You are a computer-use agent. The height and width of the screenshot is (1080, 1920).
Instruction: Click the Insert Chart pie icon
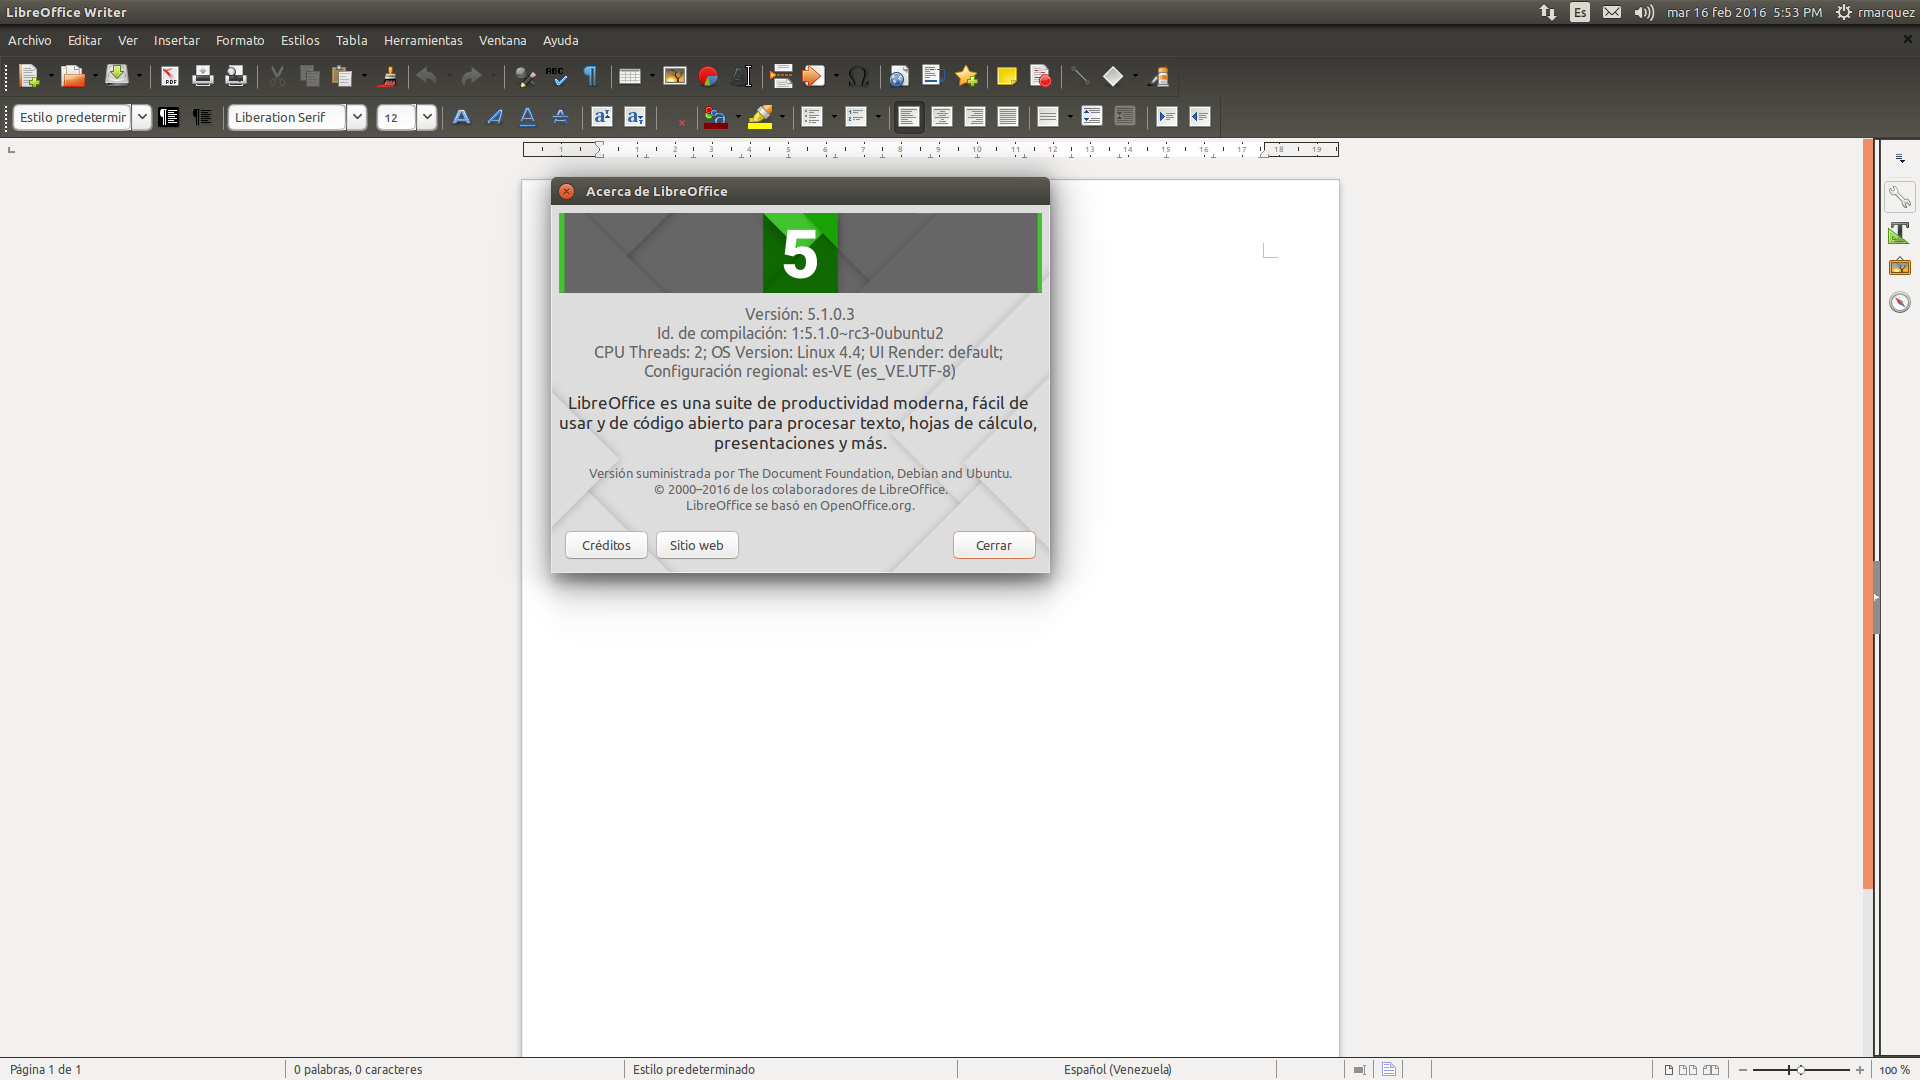(708, 77)
